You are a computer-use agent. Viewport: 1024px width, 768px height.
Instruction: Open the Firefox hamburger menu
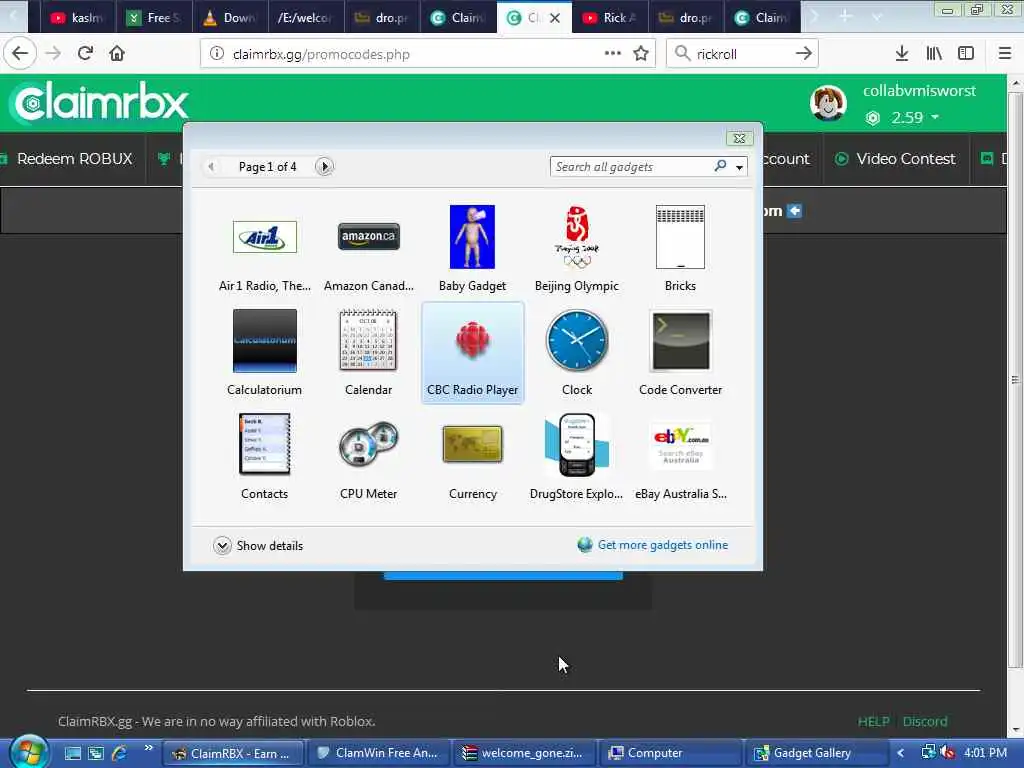click(1004, 53)
